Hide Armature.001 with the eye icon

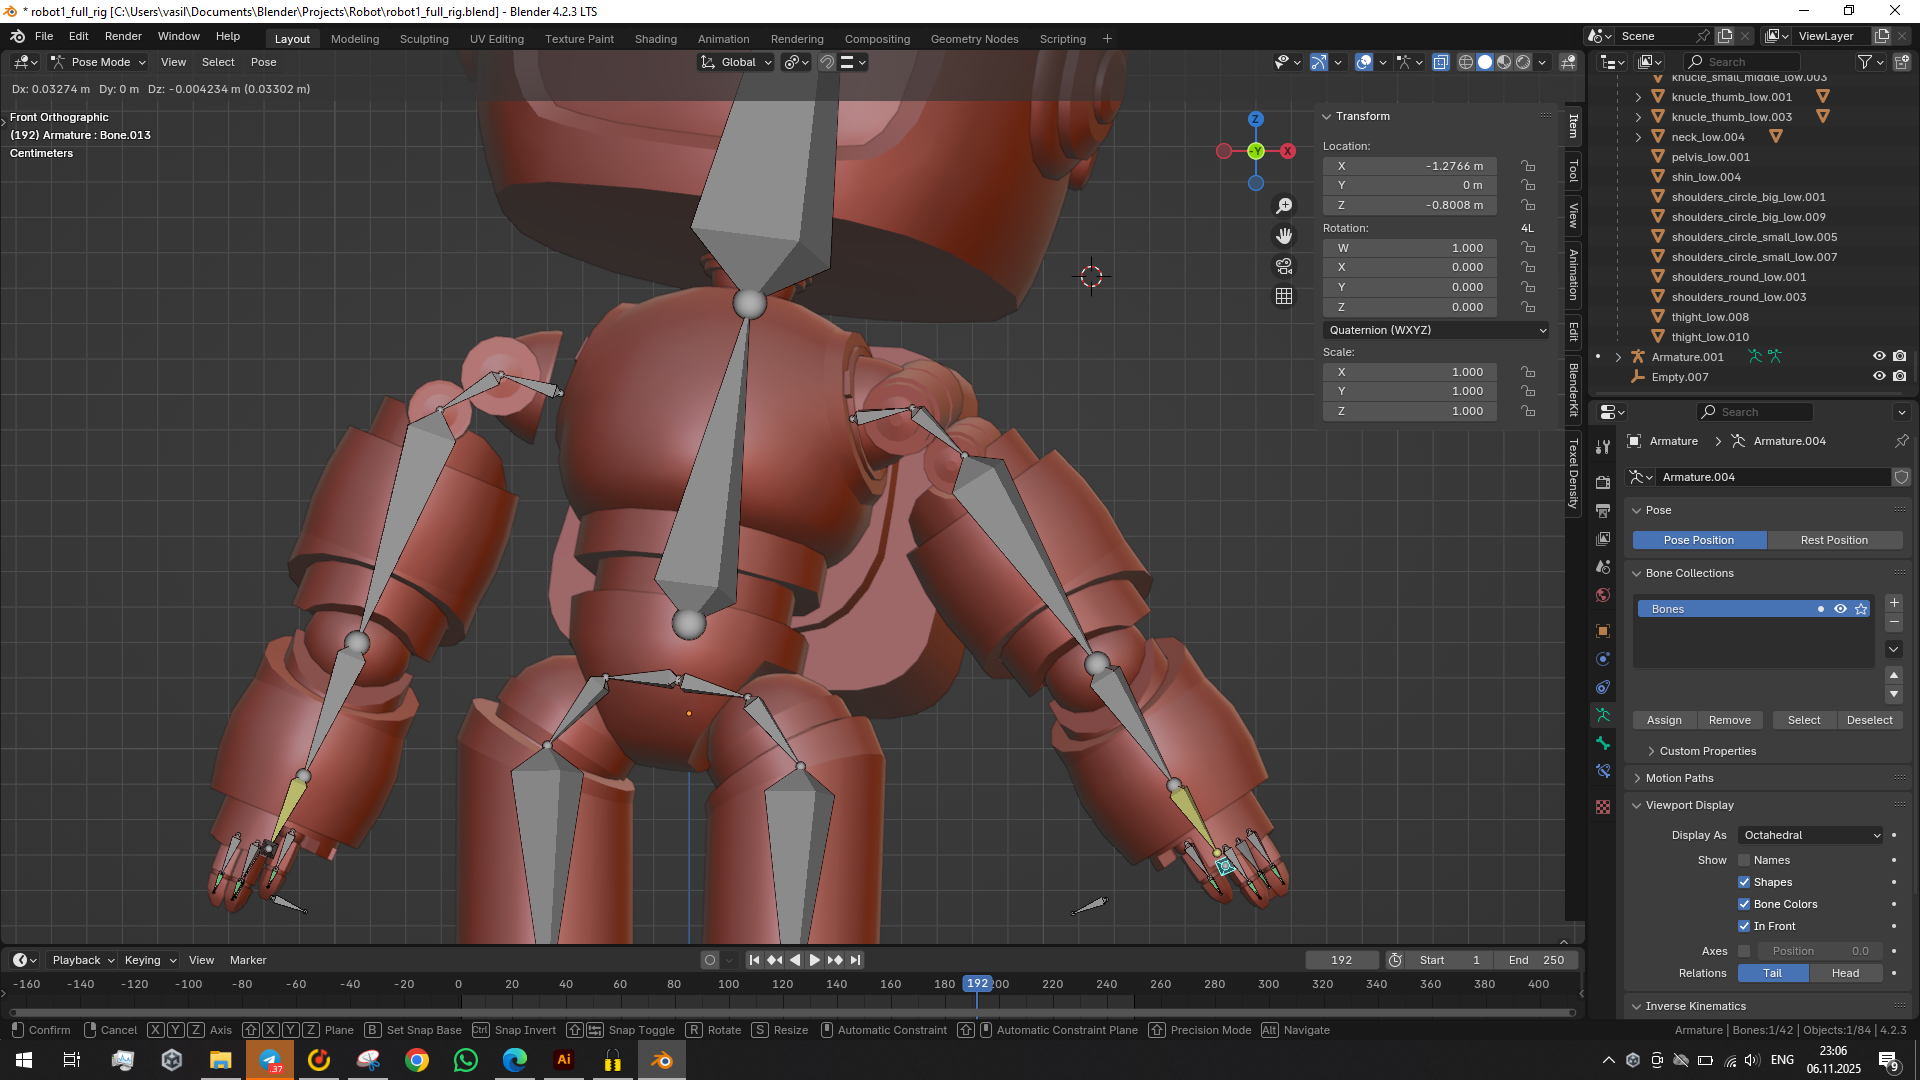[x=1879, y=356]
